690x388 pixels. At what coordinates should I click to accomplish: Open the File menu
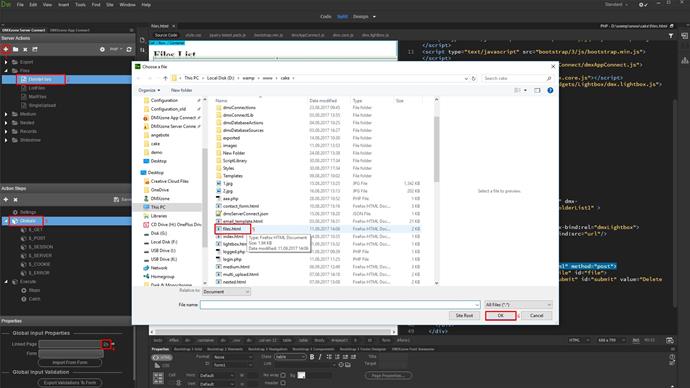coord(20,5)
